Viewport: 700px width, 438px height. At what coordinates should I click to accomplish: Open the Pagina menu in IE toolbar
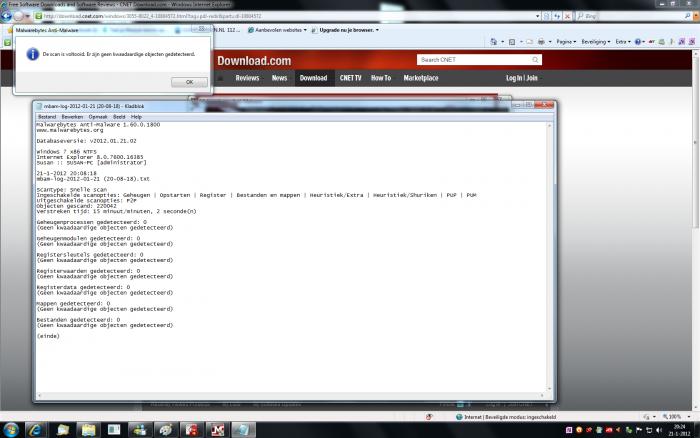[x=566, y=42]
